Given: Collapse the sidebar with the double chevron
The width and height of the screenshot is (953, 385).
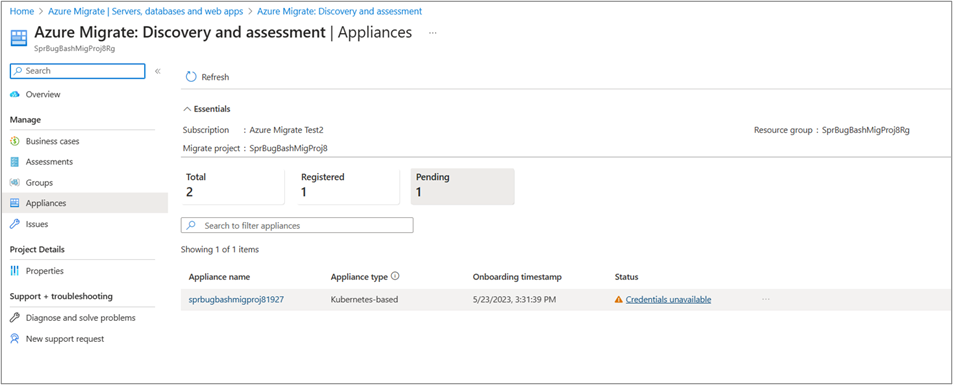Looking at the screenshot, I should [157, 71].
